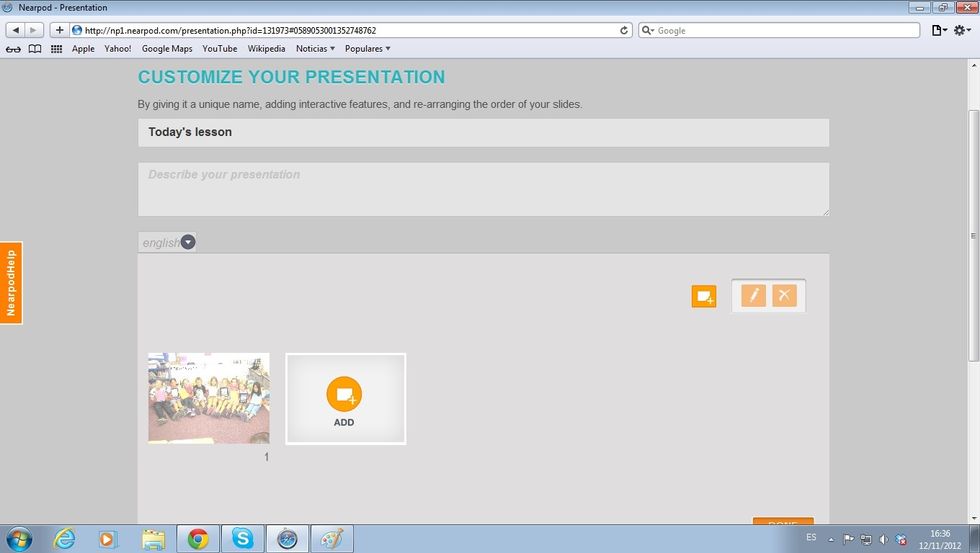Click the pencil edit slide icon
980x553 pixels.
pyautogui.click(x=753, y=296)
